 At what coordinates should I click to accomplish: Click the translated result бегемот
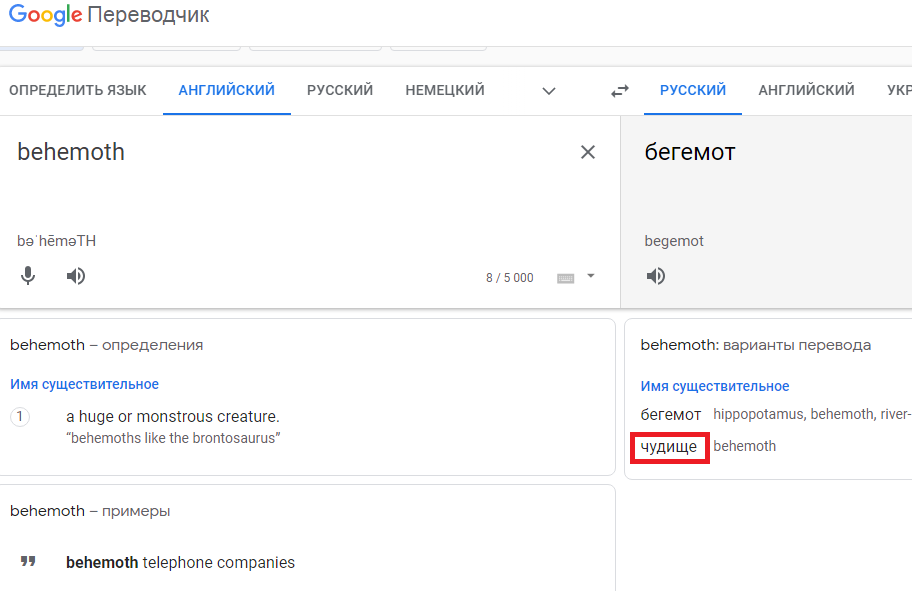(x=690, y=152)
